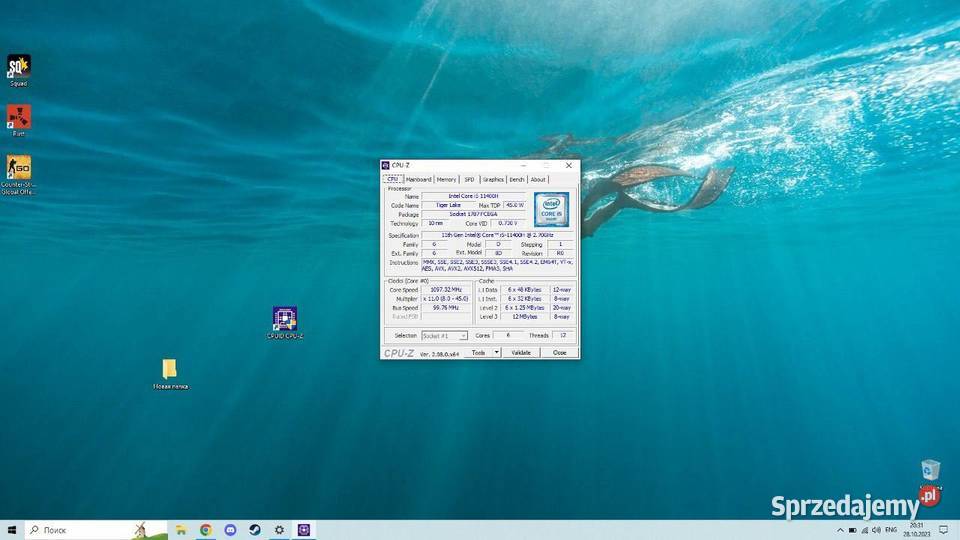Screen dimensions: 960x540
Task: Click the Socket 1787 FCBGA package value
Action: [473, 214]
